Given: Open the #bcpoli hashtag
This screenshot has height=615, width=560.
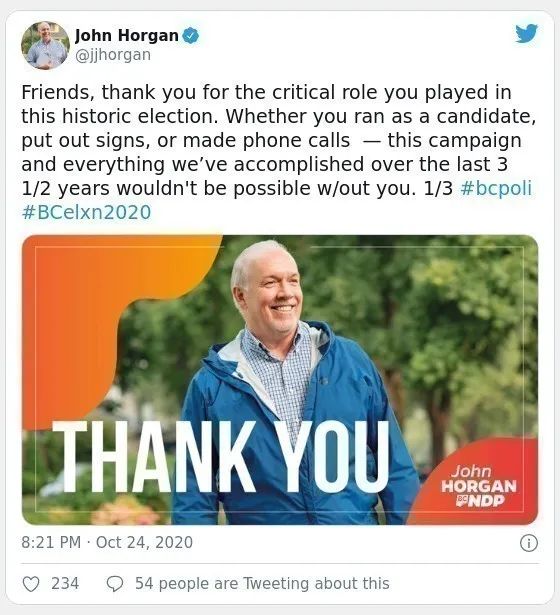Looking at the screenshot, I should (x=496, y=188).
